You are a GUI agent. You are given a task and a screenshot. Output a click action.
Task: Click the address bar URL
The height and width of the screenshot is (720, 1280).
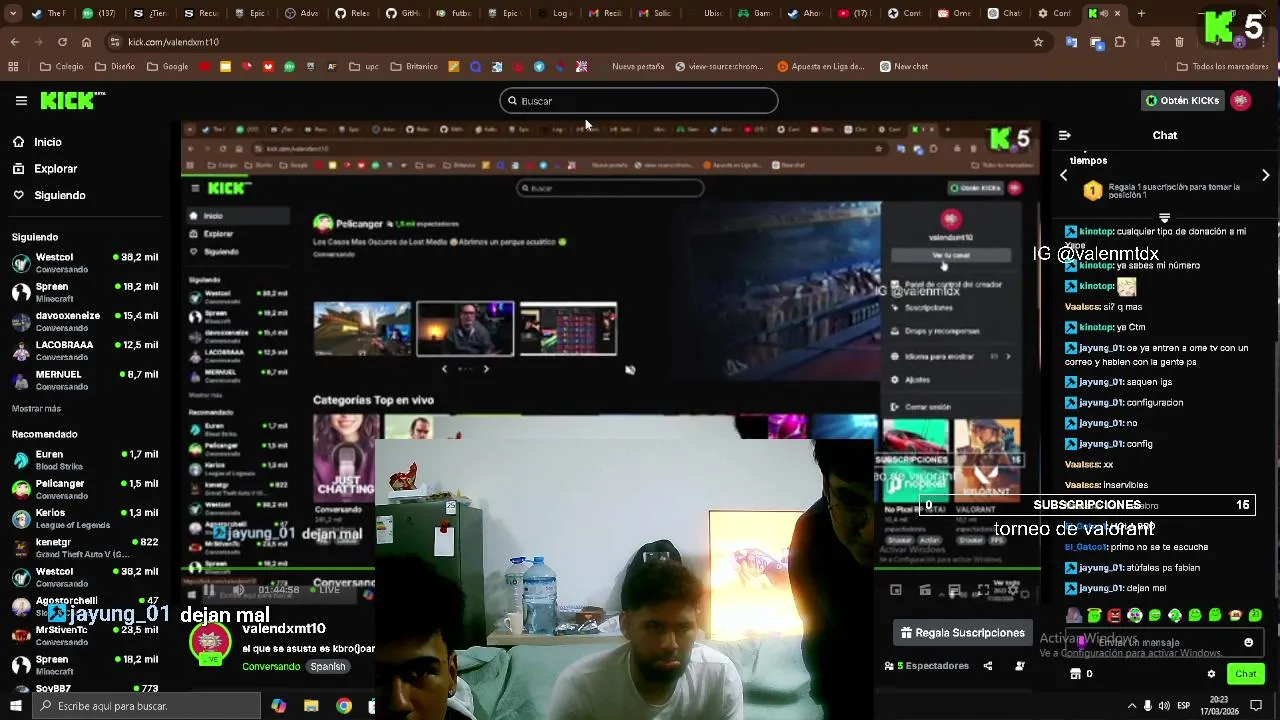(x=173, y=42)
